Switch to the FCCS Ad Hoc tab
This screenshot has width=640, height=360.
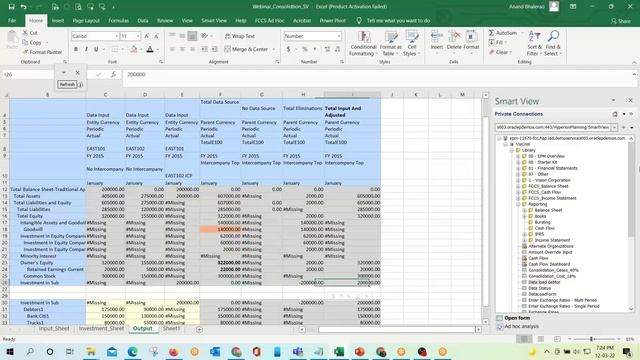269,20
